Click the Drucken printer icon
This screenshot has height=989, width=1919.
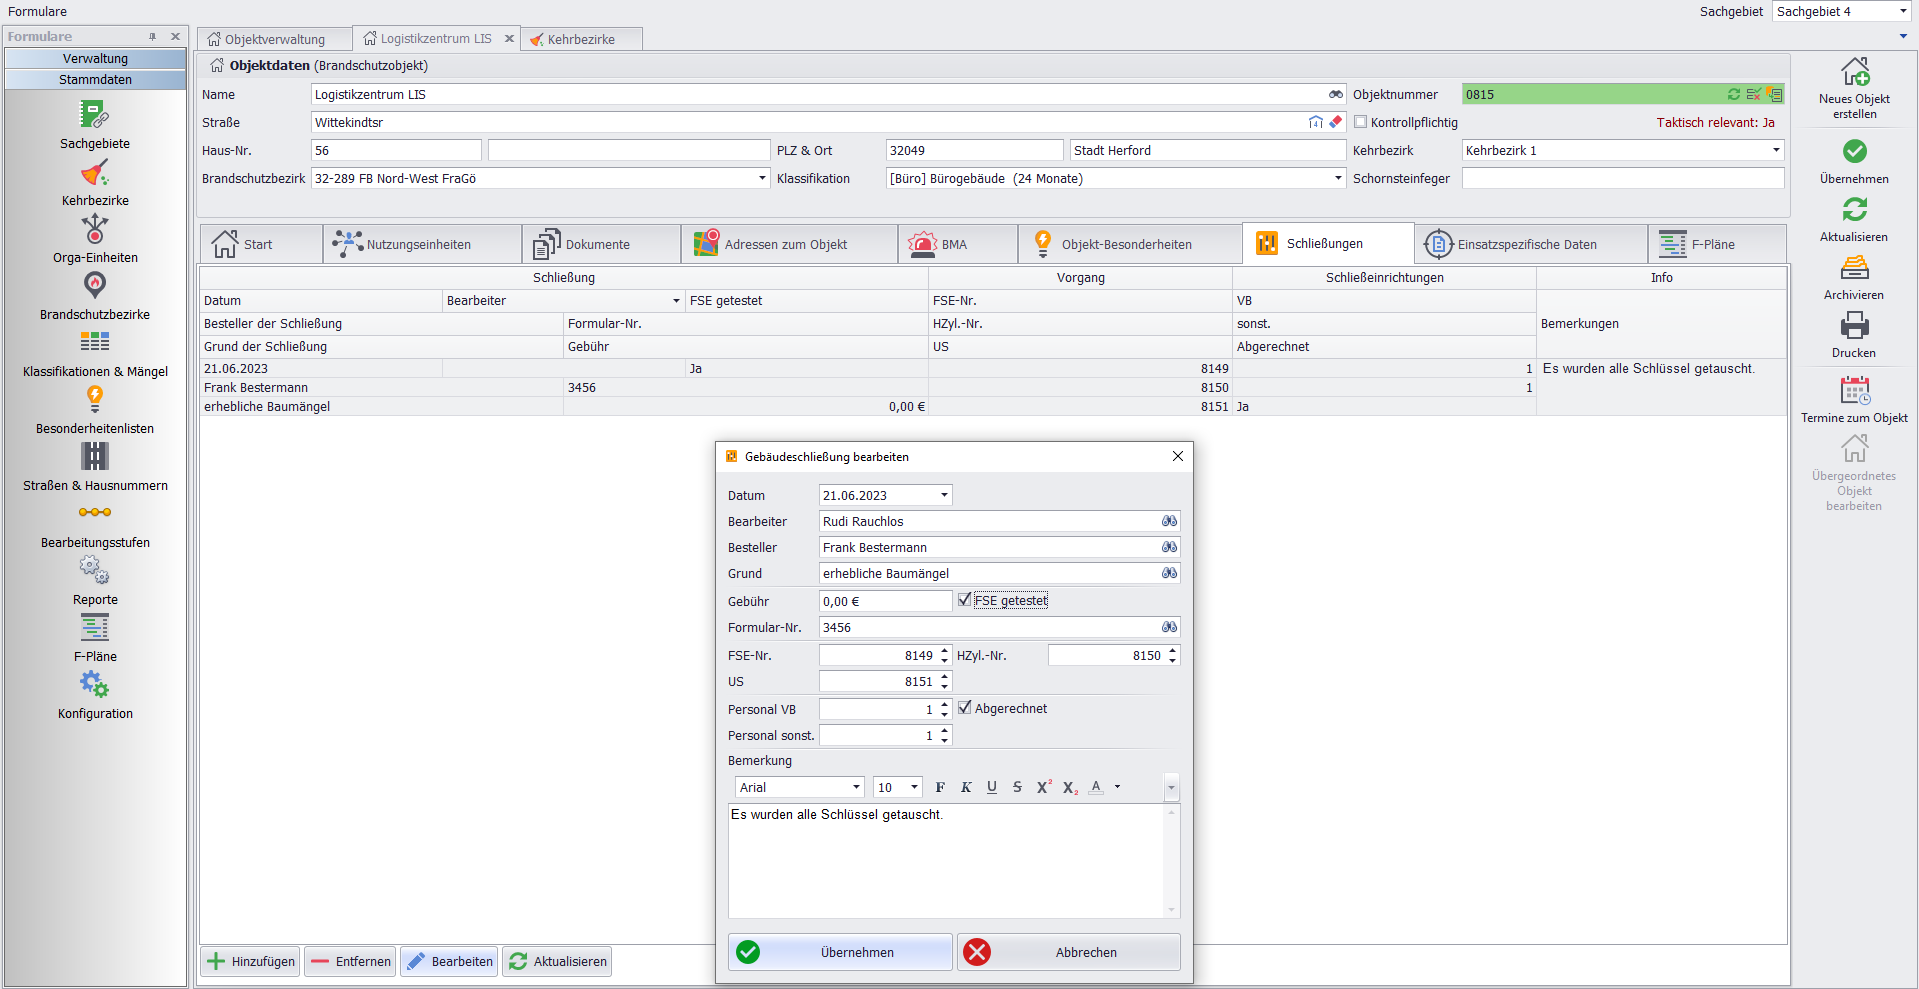(x=1854, y=326)
